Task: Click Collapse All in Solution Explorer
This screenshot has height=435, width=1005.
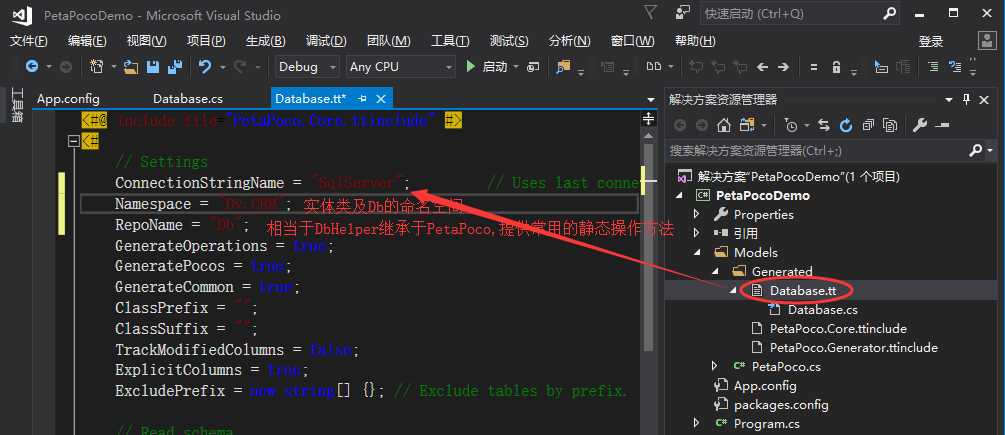Action: coord(868,126)
